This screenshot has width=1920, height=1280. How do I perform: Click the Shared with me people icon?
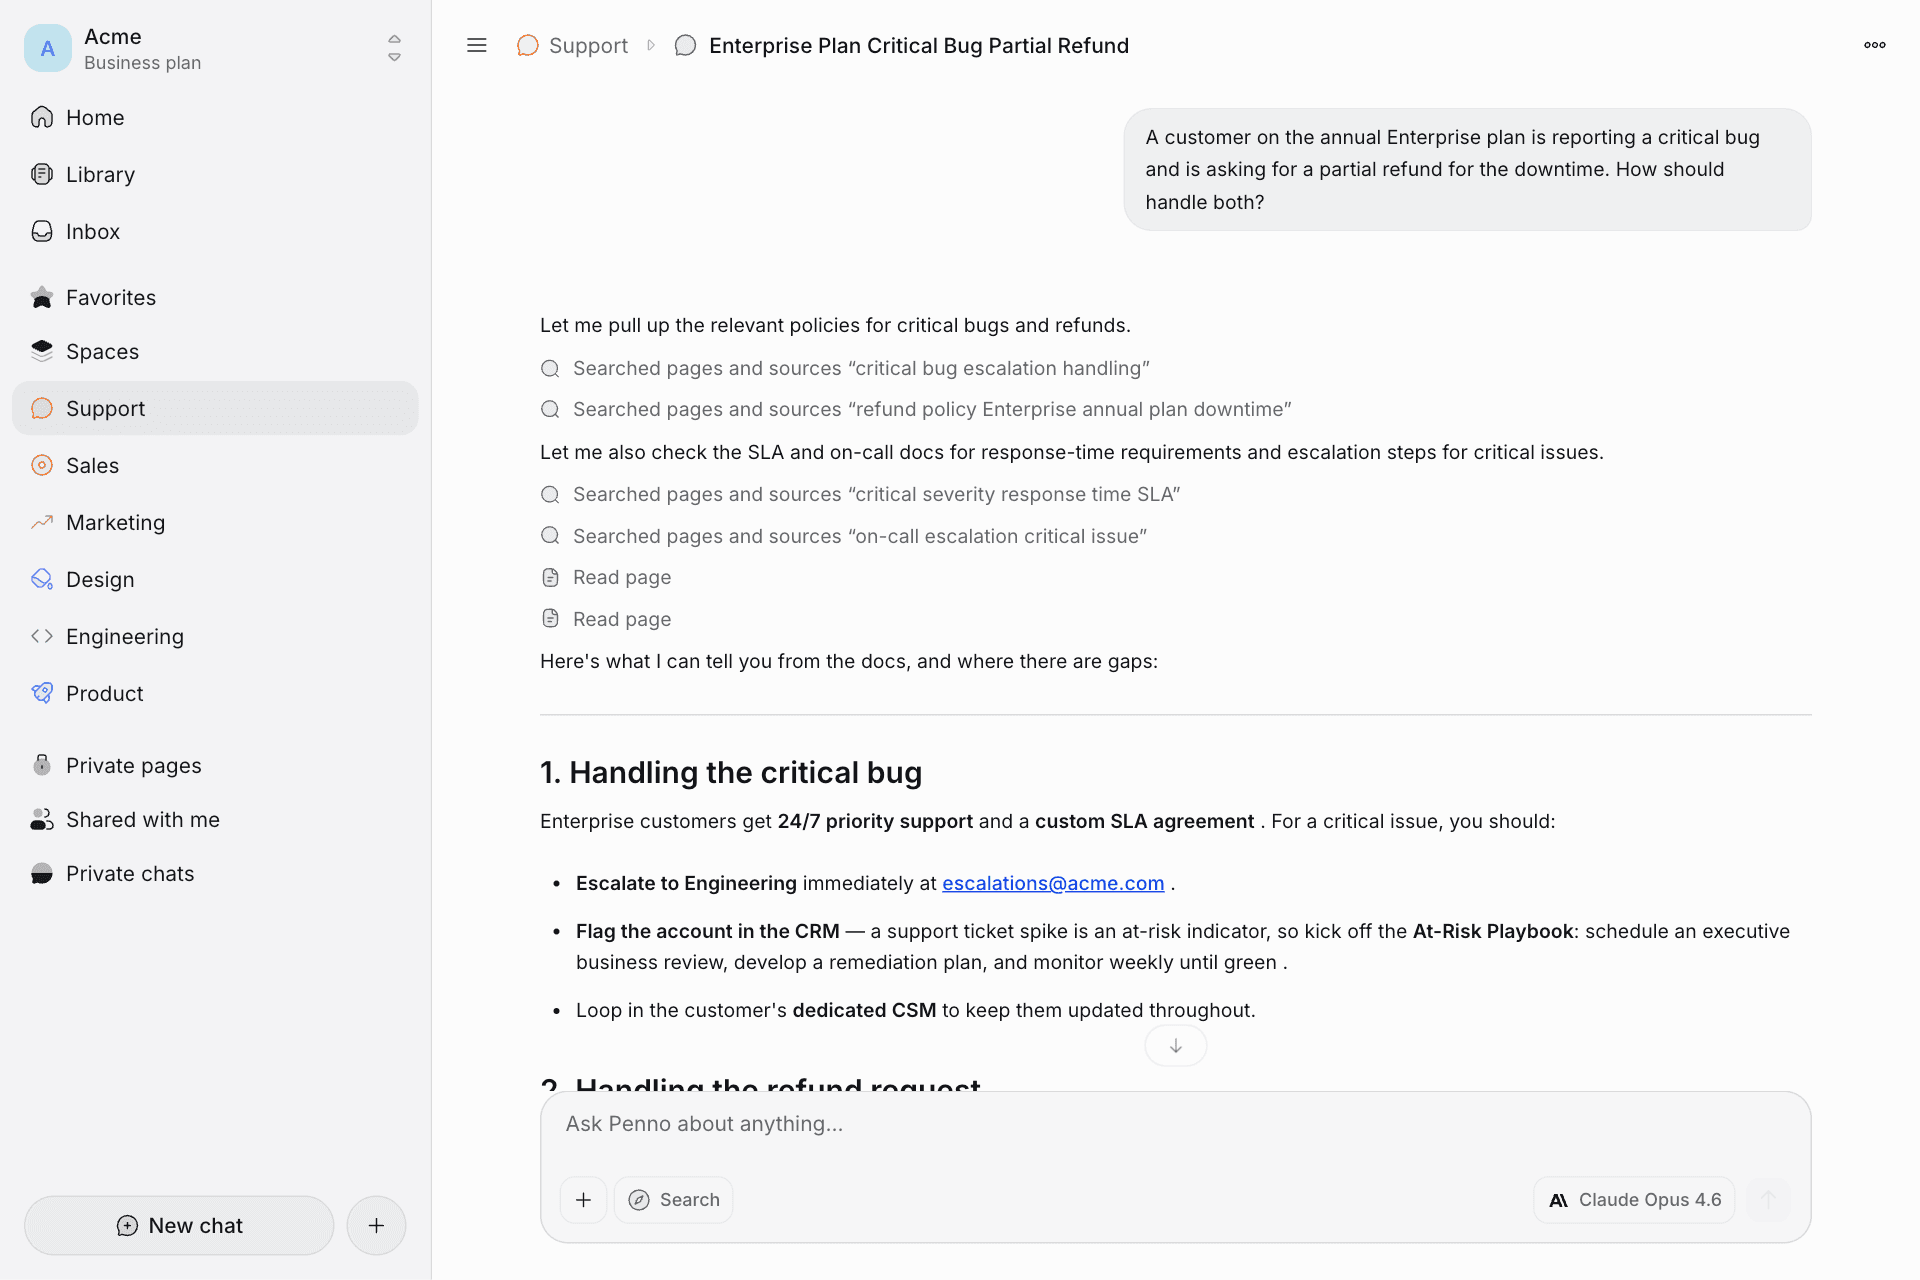point(42,819)
